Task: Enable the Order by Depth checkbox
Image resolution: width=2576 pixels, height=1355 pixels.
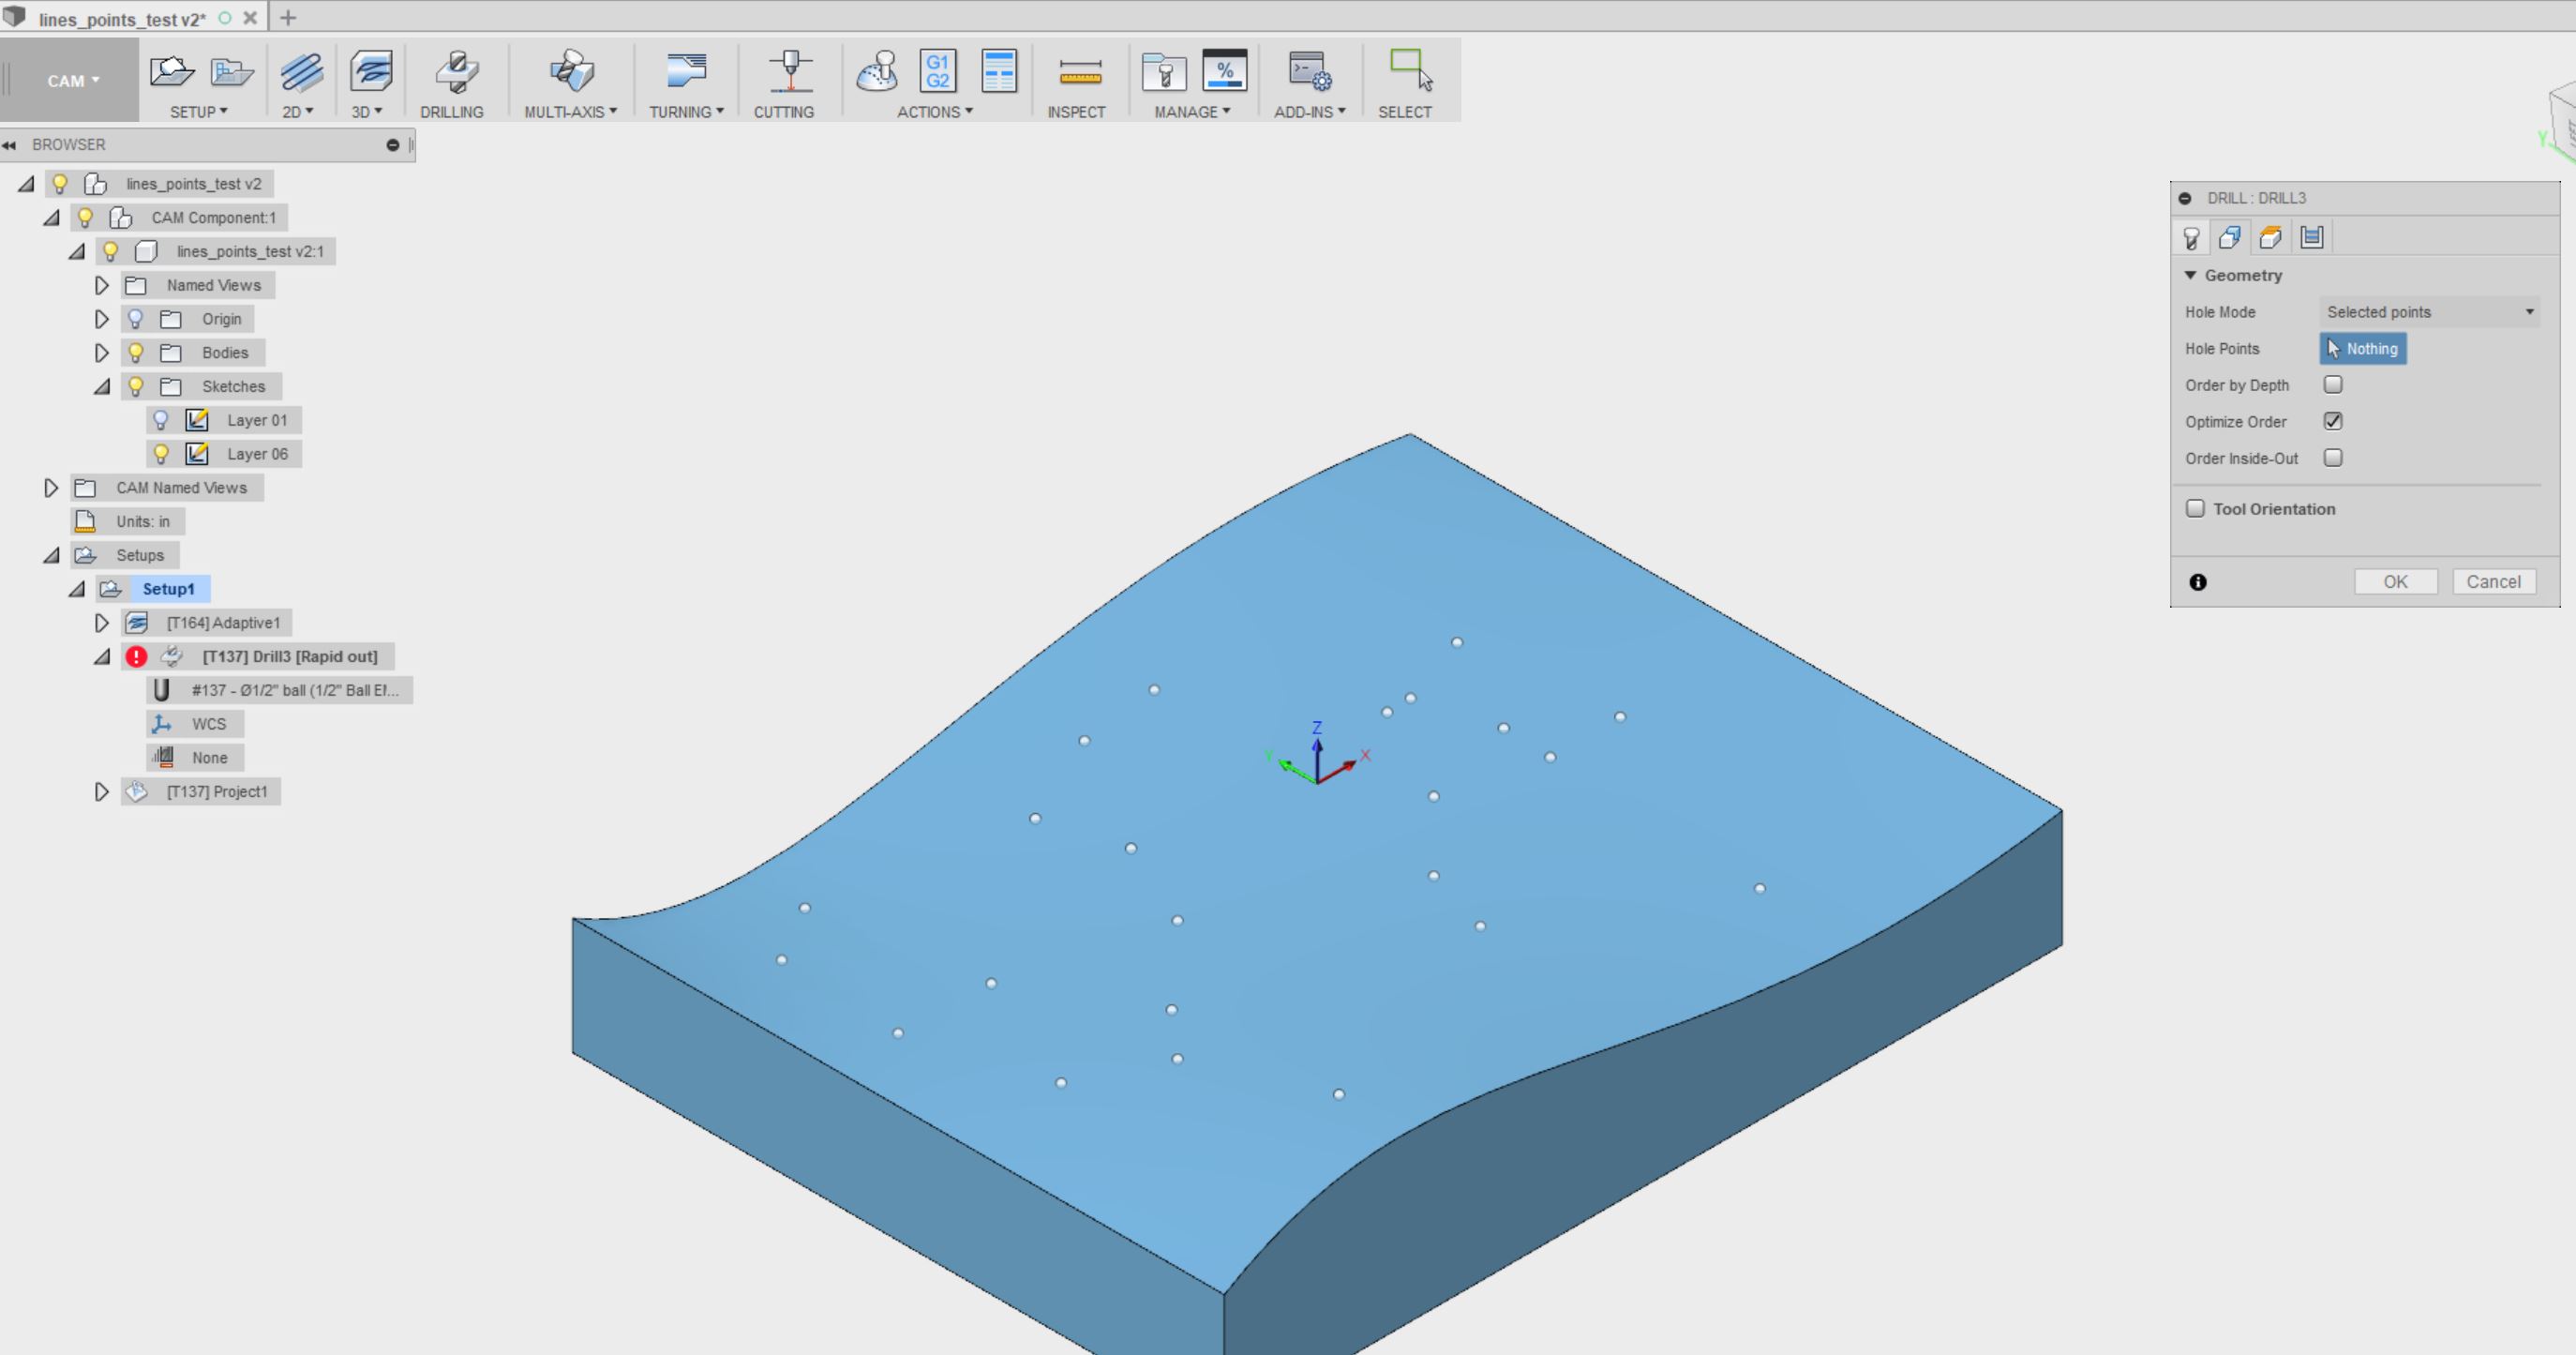Action: (2333, 385)
